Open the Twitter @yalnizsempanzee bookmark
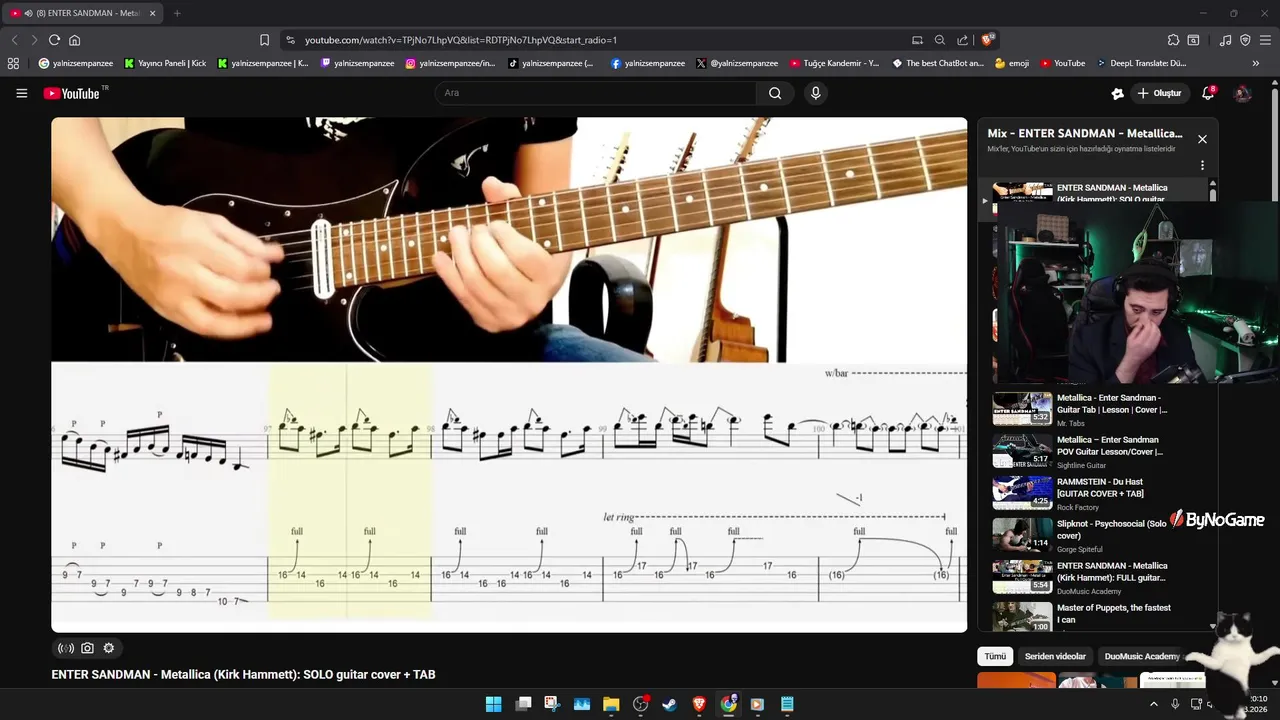Viewport: 1280px width, 720px height. click(x=738, y=63)
